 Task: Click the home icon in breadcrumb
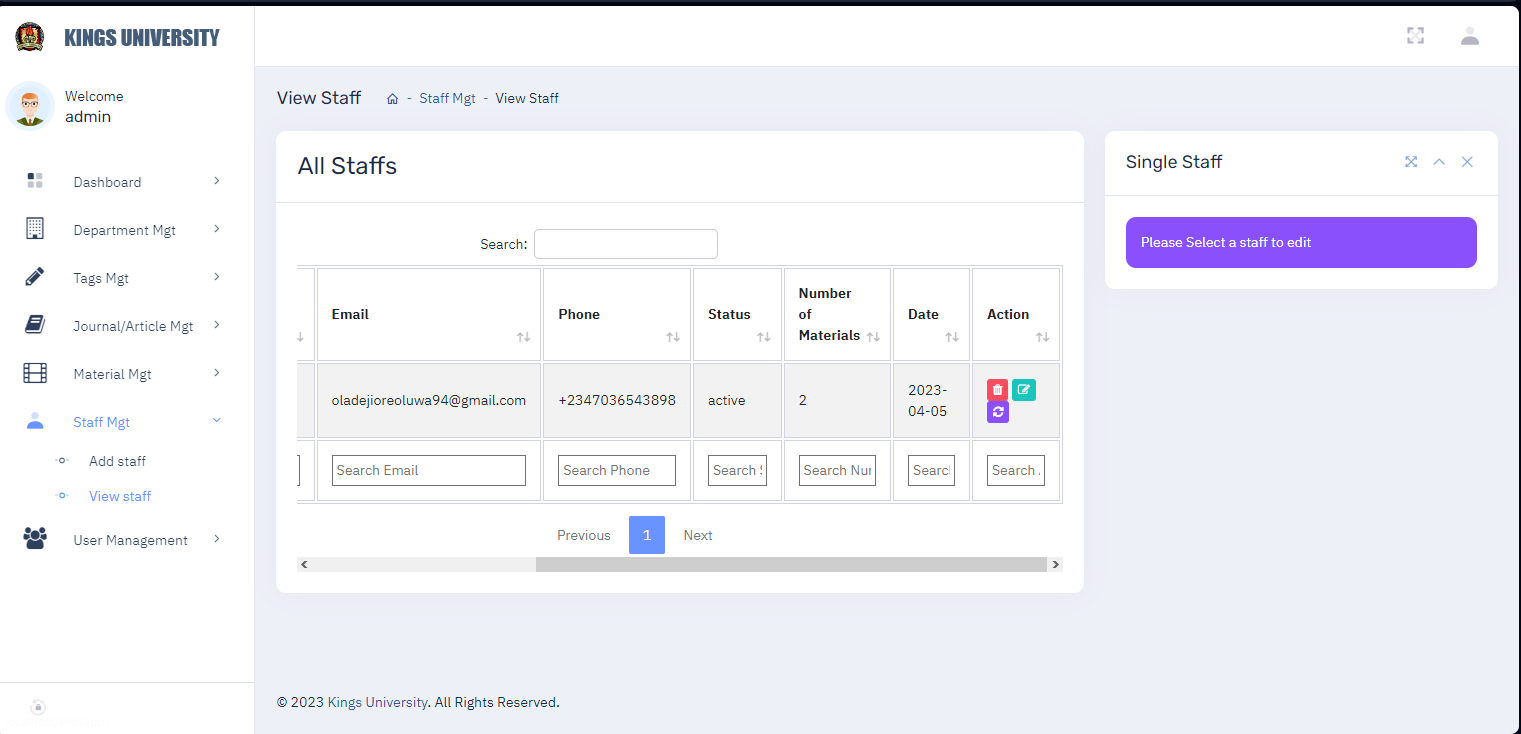pyautogui.click(x=393, y=99)
